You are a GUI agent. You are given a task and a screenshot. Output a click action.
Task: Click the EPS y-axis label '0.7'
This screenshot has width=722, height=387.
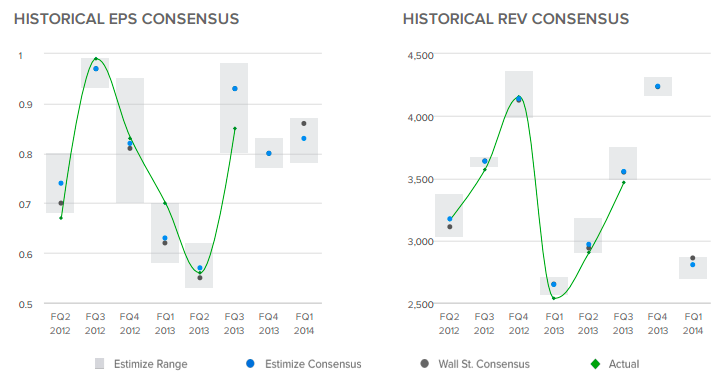pyautogui.click(x=25, y=205)
